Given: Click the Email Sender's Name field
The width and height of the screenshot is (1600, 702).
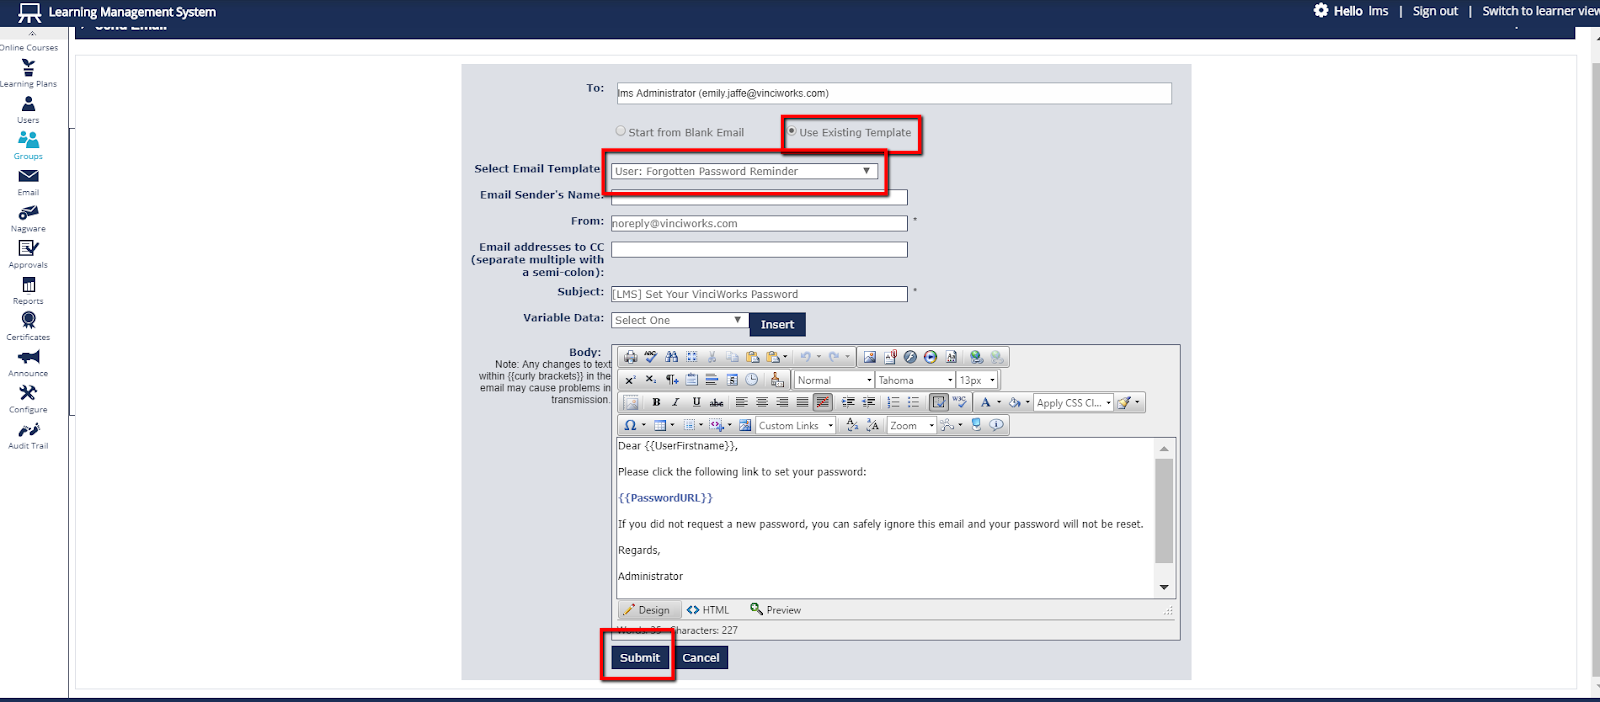Looking at the screenshot, I should point(759,197).
